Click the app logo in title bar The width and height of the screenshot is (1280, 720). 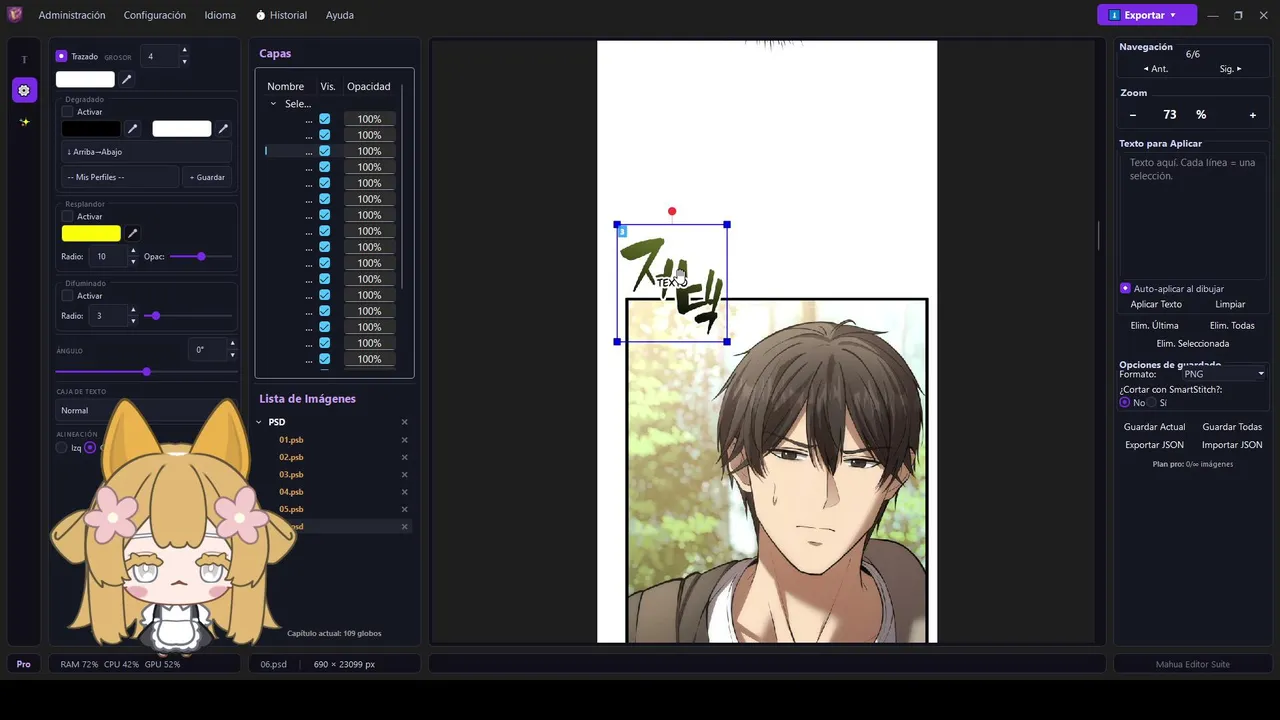click(x=15, y=15)
